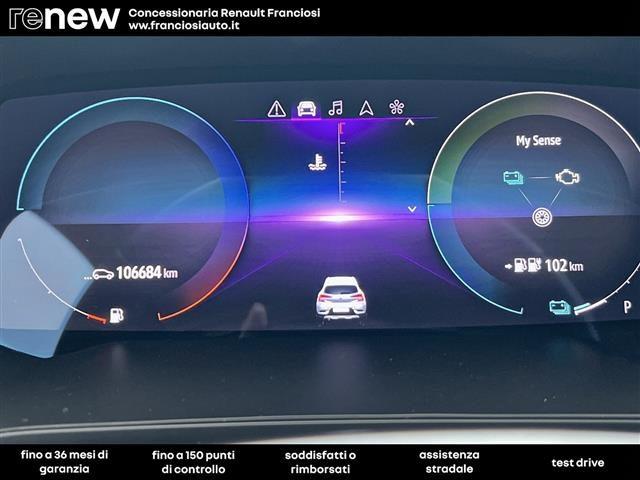Select the vehicle tab icon
The image size is (640, 480).
pos(307,109)
